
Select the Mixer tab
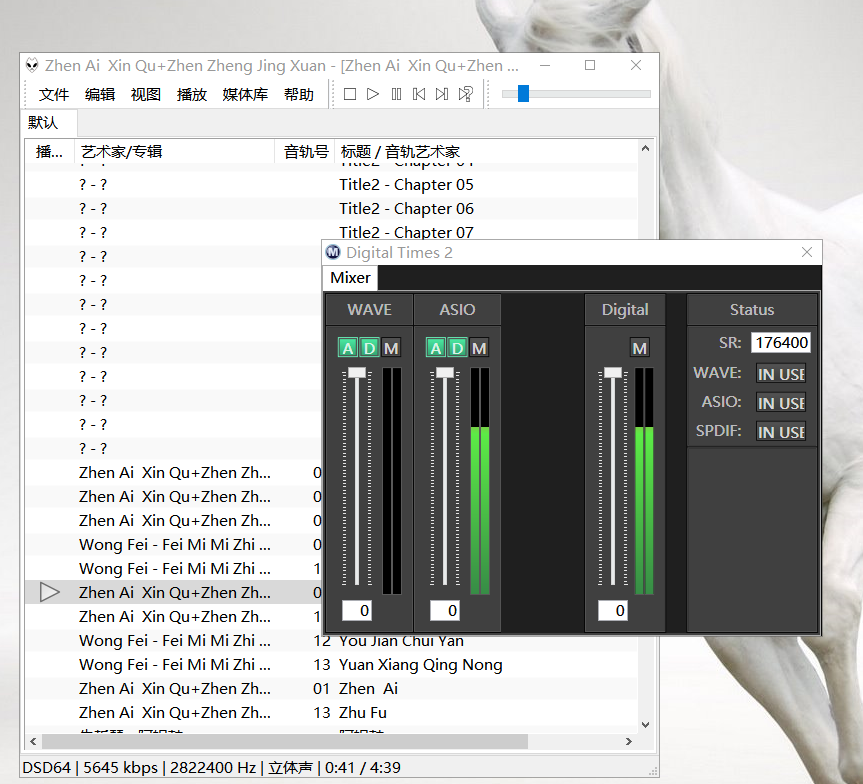[x=350, y=278]
